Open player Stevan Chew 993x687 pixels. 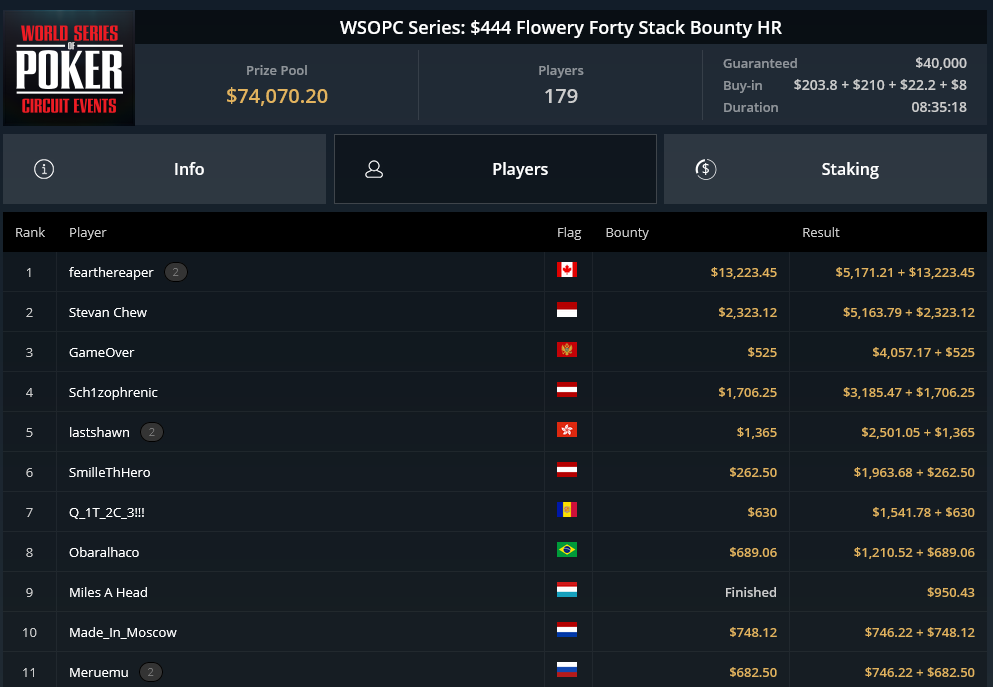[108, 312]
